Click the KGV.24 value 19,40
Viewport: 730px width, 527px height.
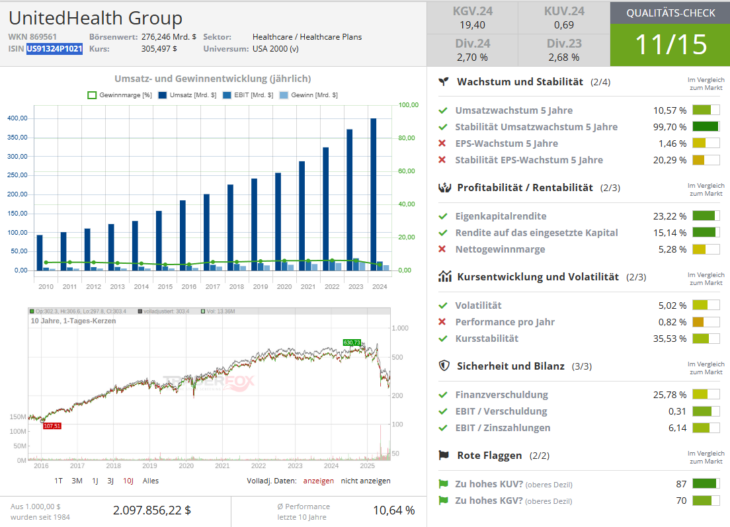(x=472, y=25)
